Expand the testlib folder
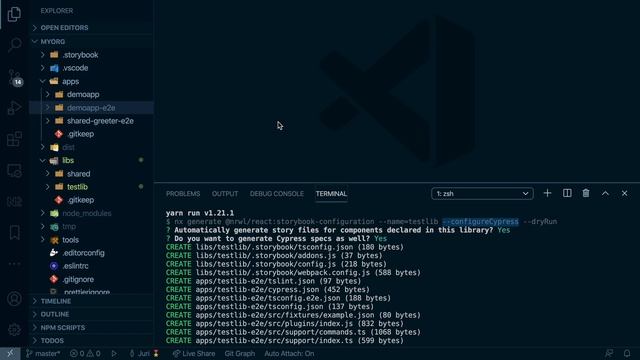This screenshot has width=640, height=360. pos(91,187)
